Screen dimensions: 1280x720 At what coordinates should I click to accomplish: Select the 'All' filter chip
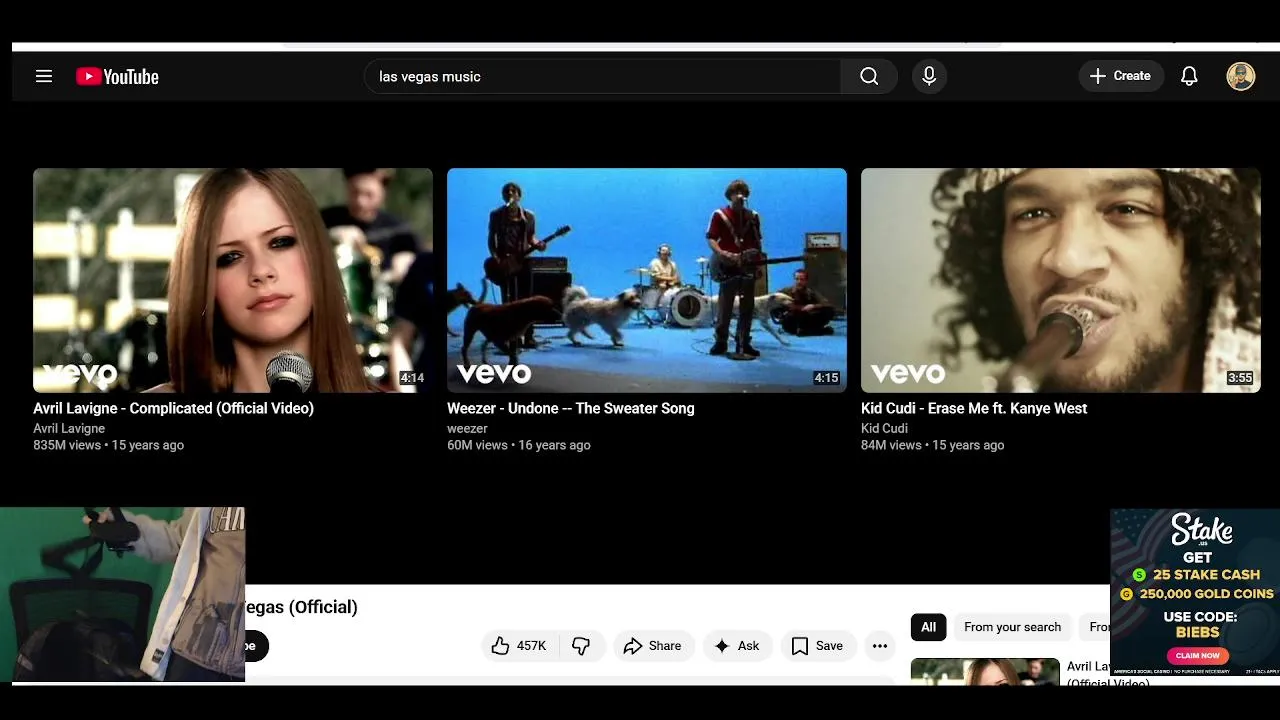pyautogui.click(x=928, y=627)
